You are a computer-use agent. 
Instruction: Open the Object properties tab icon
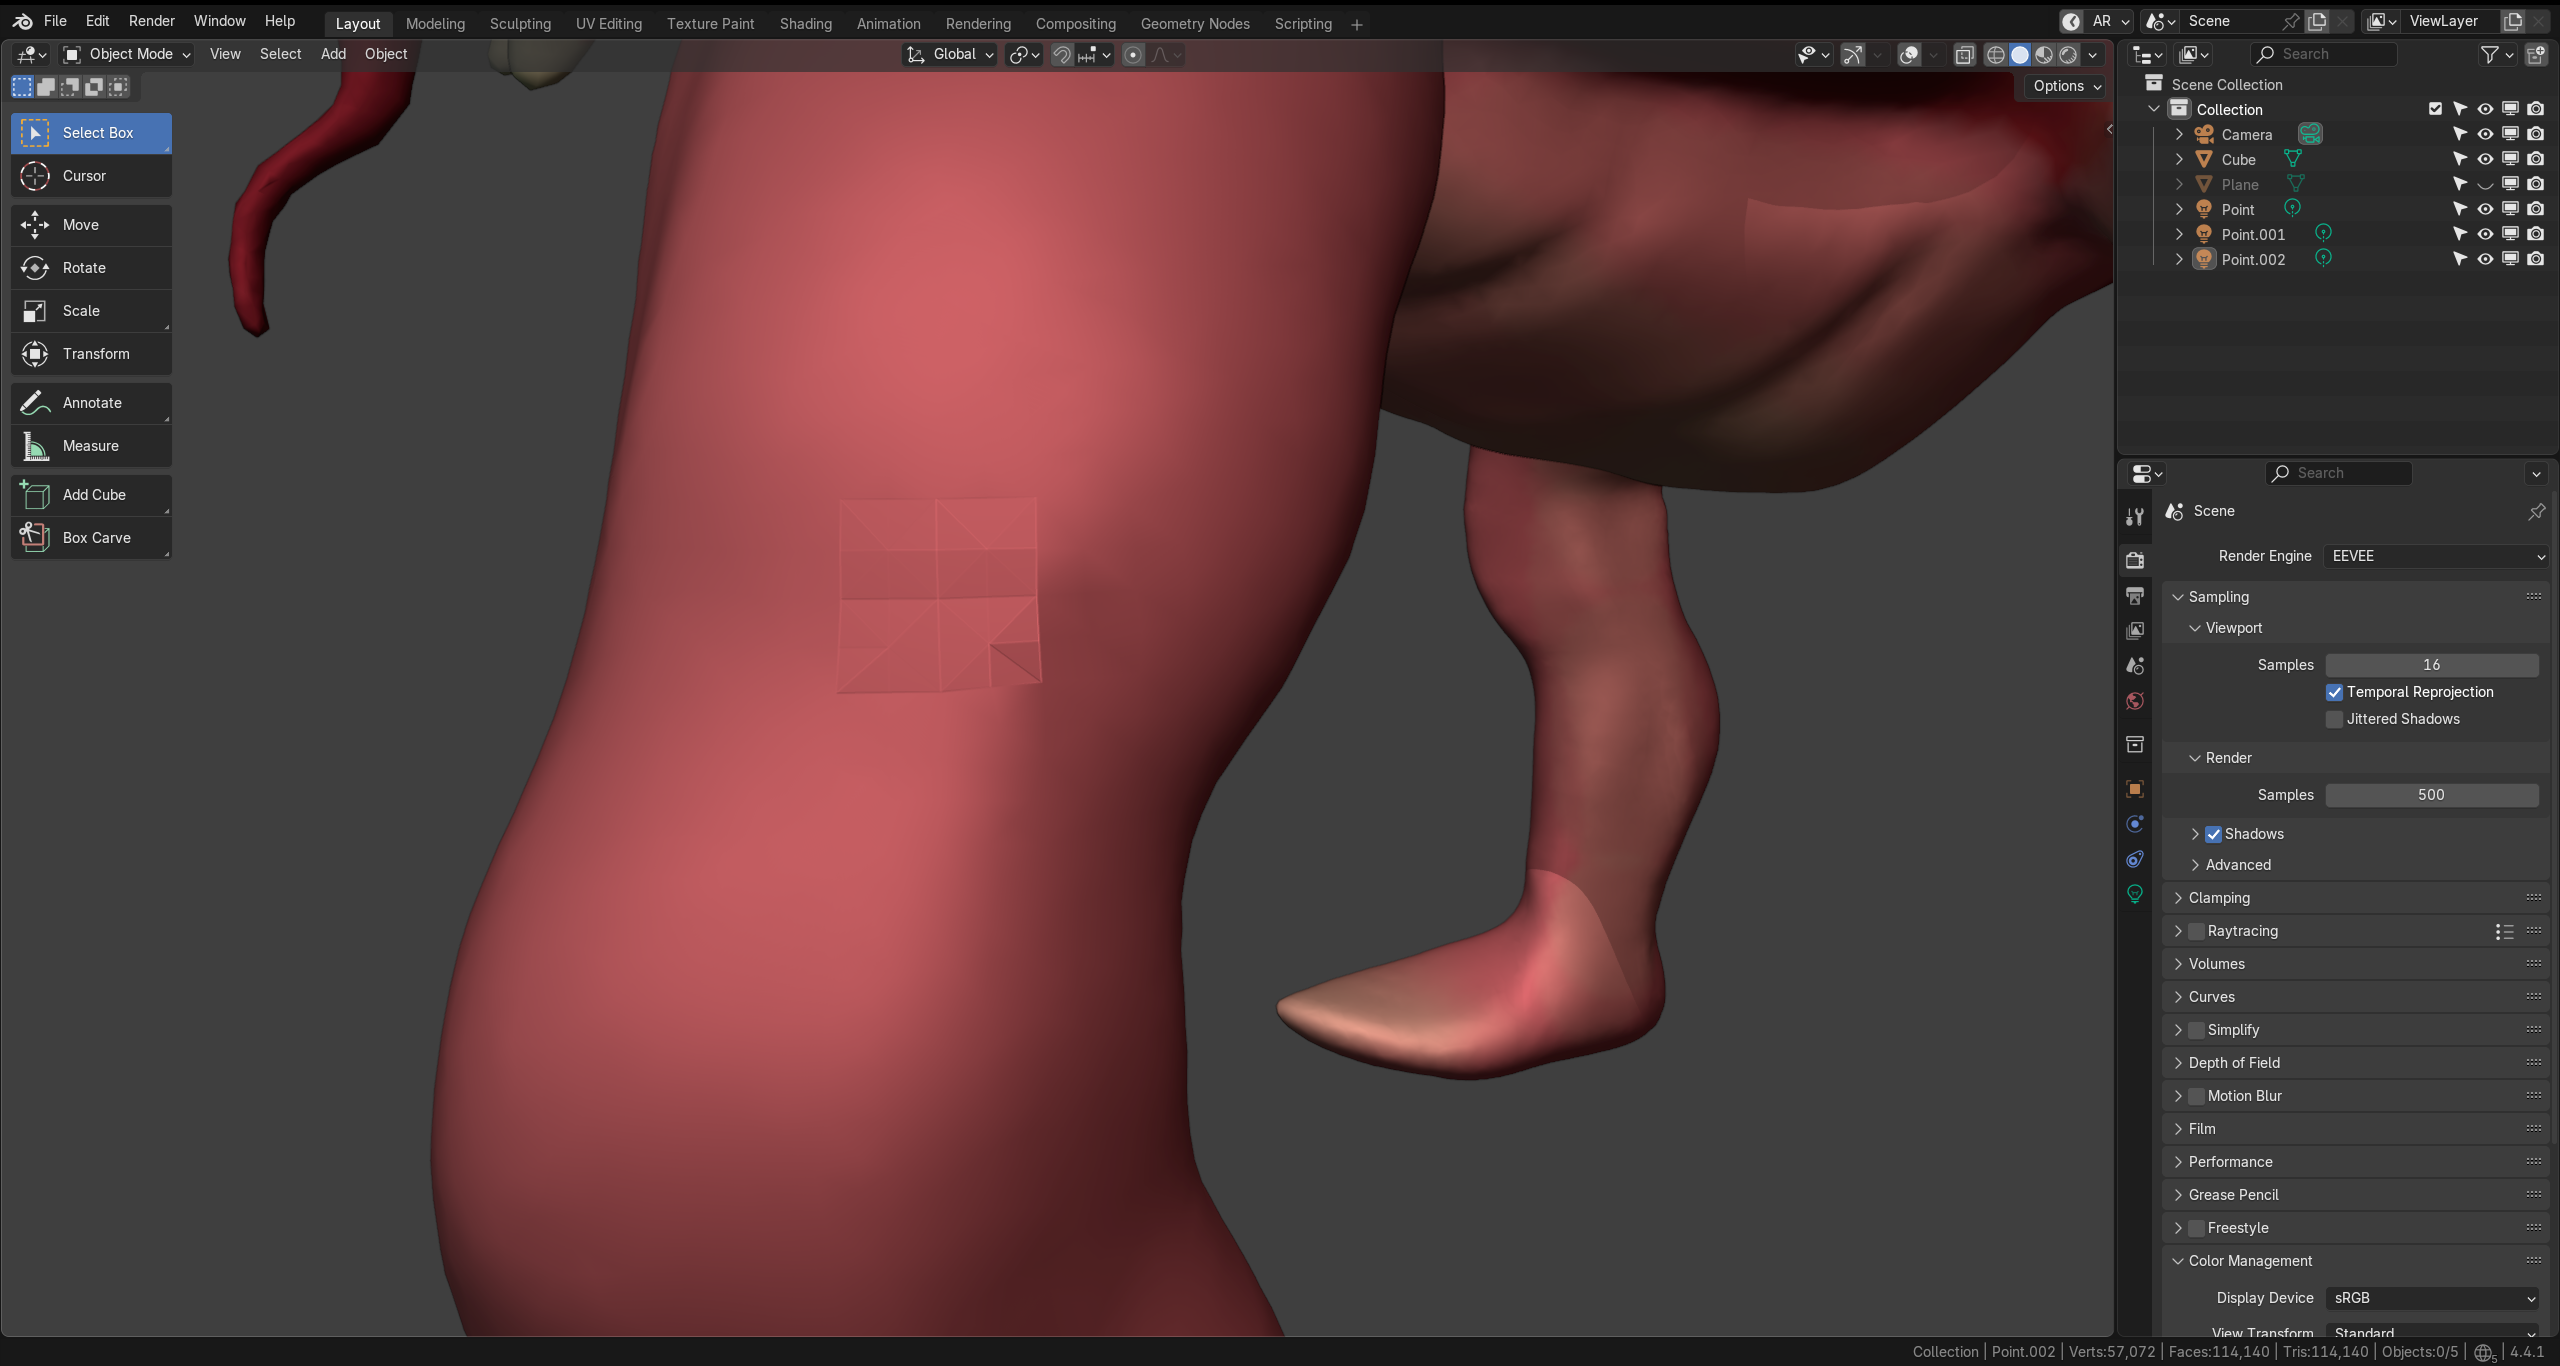point(2135,789)
